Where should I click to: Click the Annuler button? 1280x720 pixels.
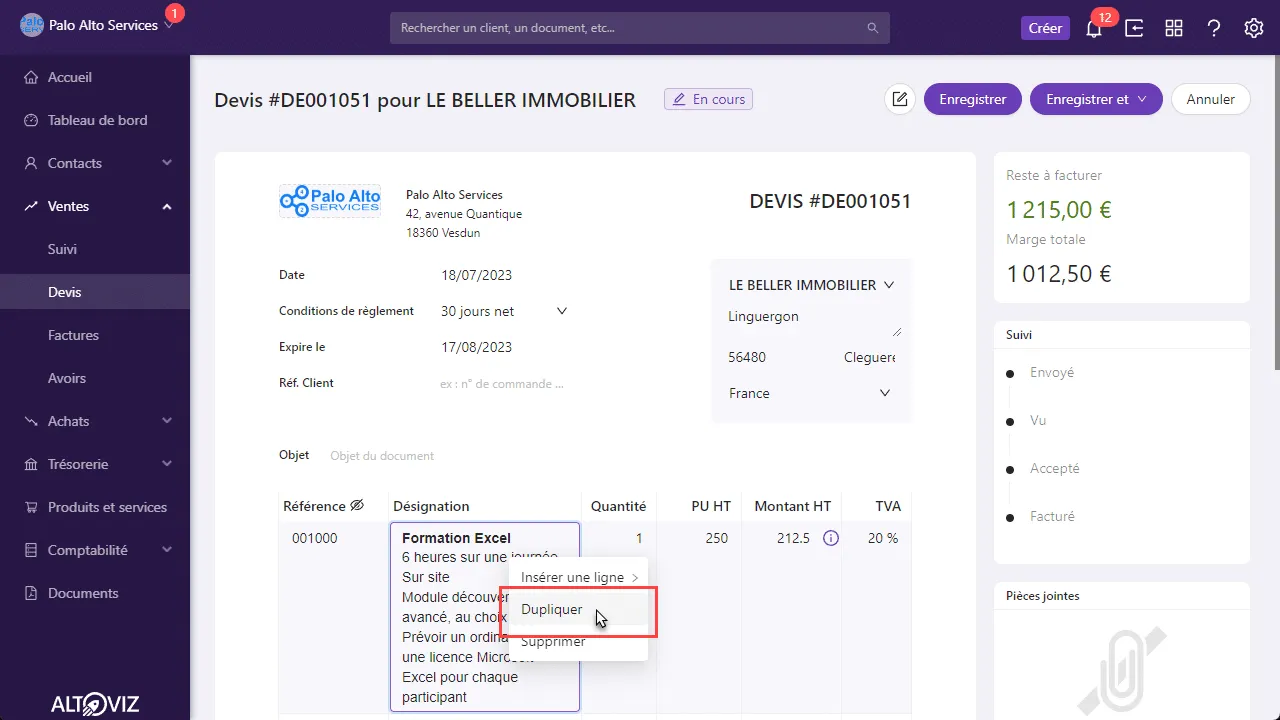[1210, 99]
